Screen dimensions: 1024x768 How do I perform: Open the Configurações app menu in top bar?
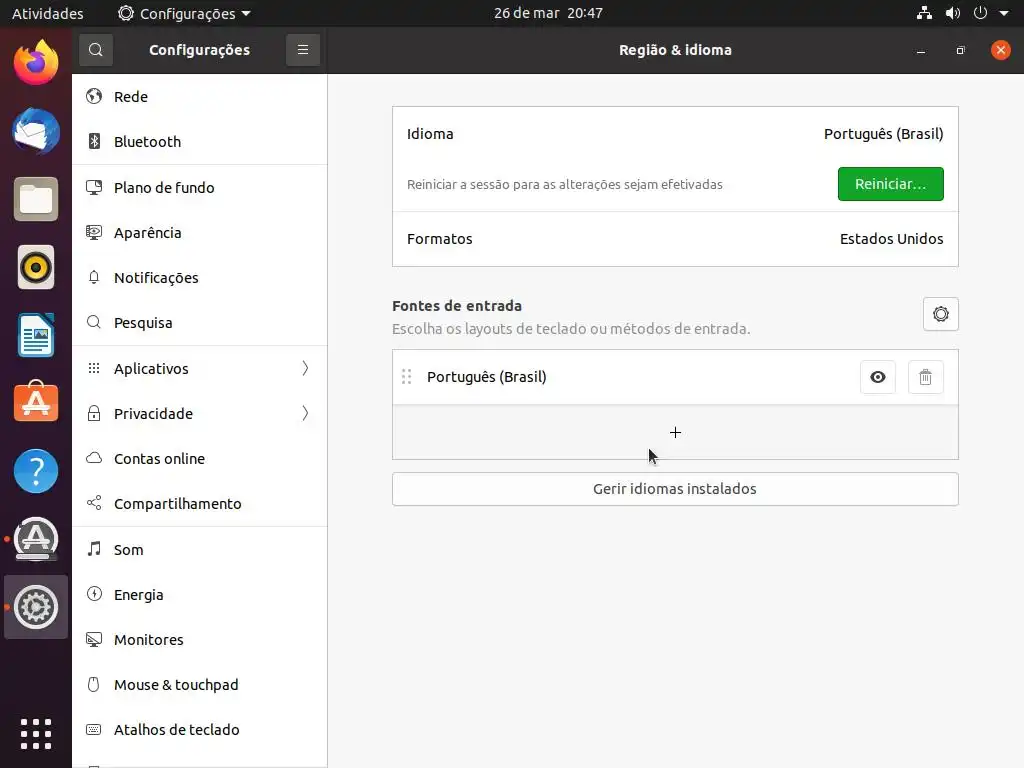tap(184, 14)
